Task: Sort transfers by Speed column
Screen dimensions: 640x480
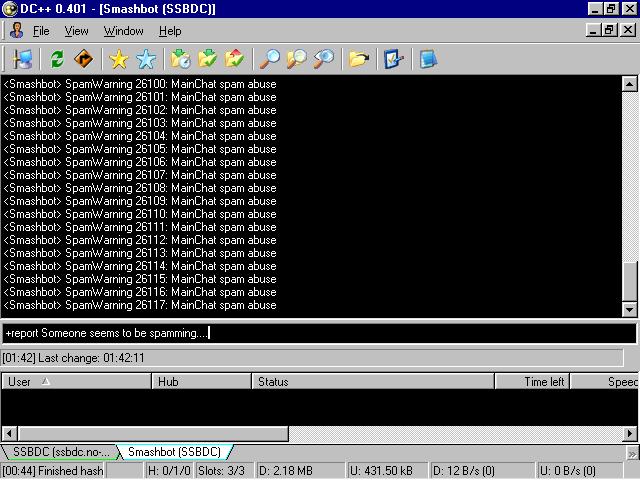Action: (x=604, y=382)
